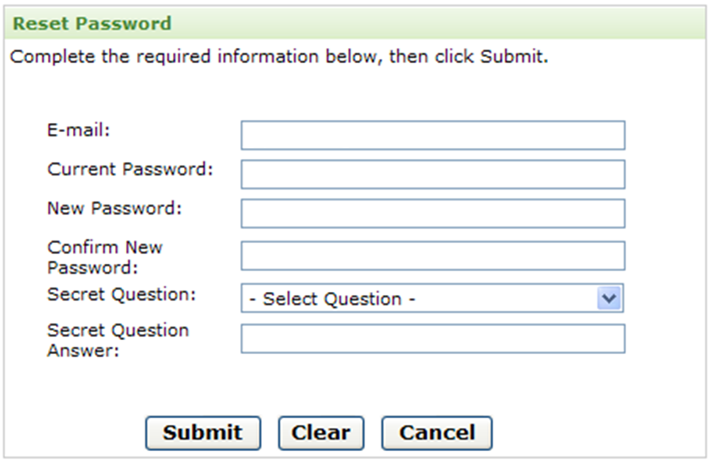Hit the Cancel button

click(437, 433)
